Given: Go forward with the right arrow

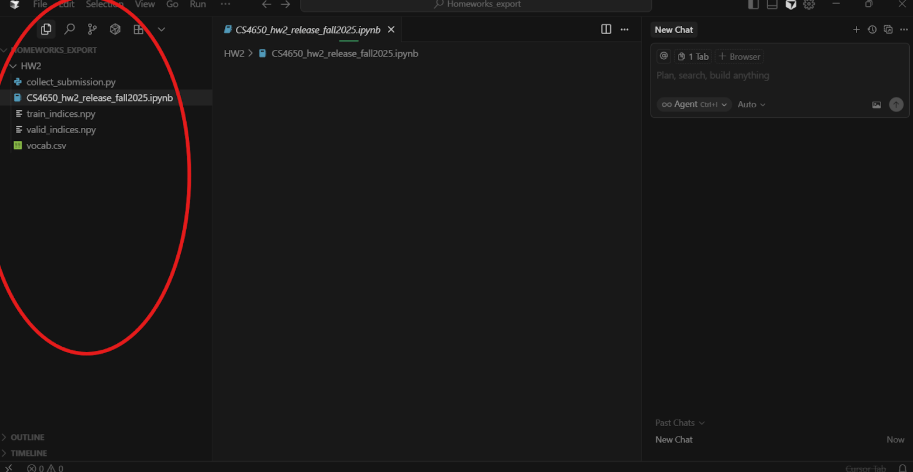Looking at the screenshot, I should 285,4.
